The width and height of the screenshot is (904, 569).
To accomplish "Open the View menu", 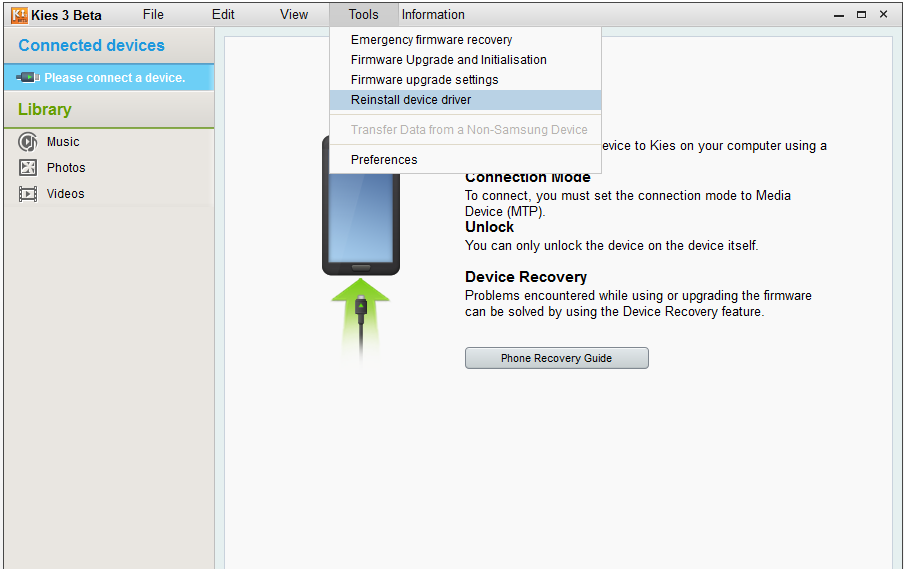I will (294, 14).
